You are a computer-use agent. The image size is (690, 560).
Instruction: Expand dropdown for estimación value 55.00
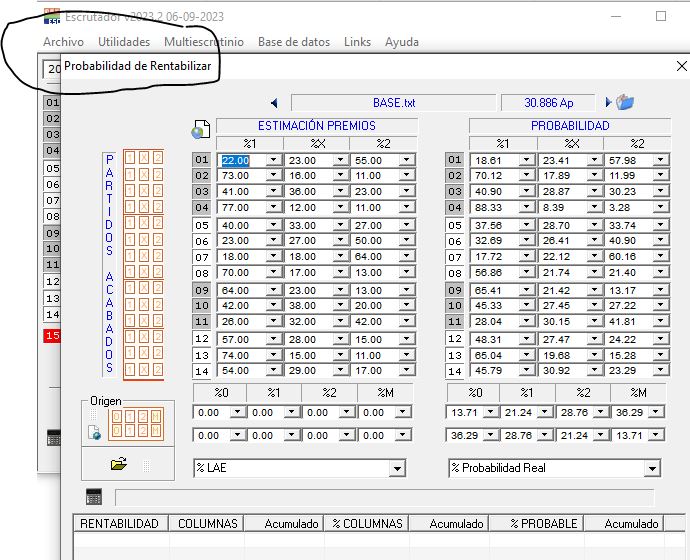click(x=407, y=160)
